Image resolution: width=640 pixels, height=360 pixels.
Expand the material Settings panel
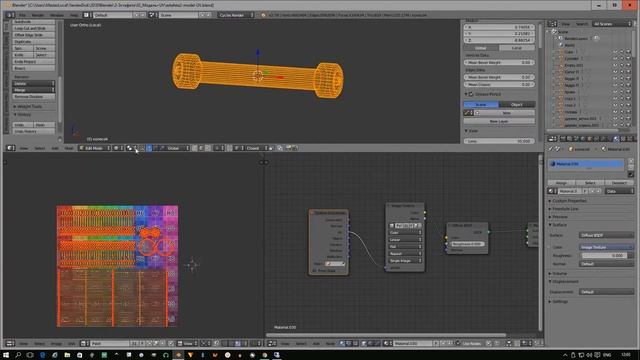coord(560,302)
